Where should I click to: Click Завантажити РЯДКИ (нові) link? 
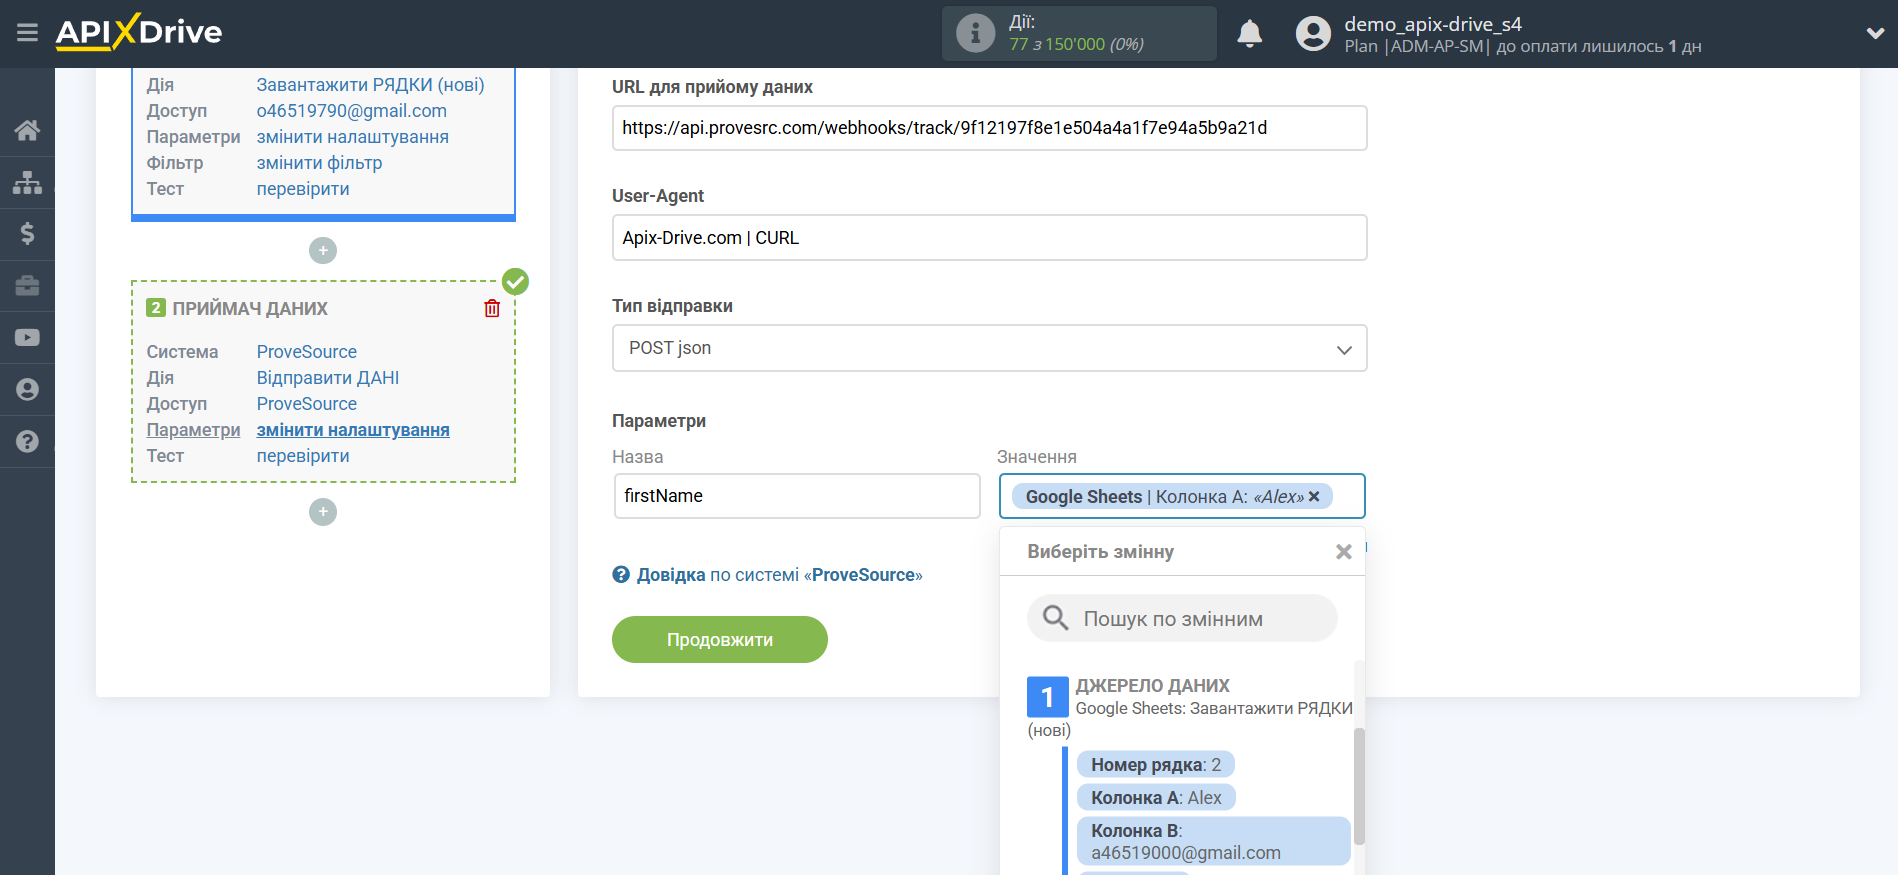(x=370, y=85)
